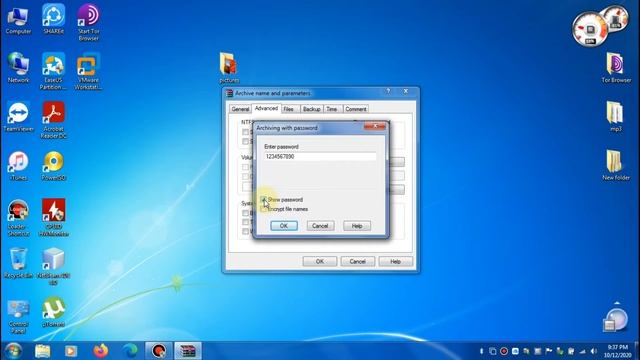Viewport: 640px width, 360px height.
Task: Select EaseUS Partition shortcut icon
Action: [53, 71]
